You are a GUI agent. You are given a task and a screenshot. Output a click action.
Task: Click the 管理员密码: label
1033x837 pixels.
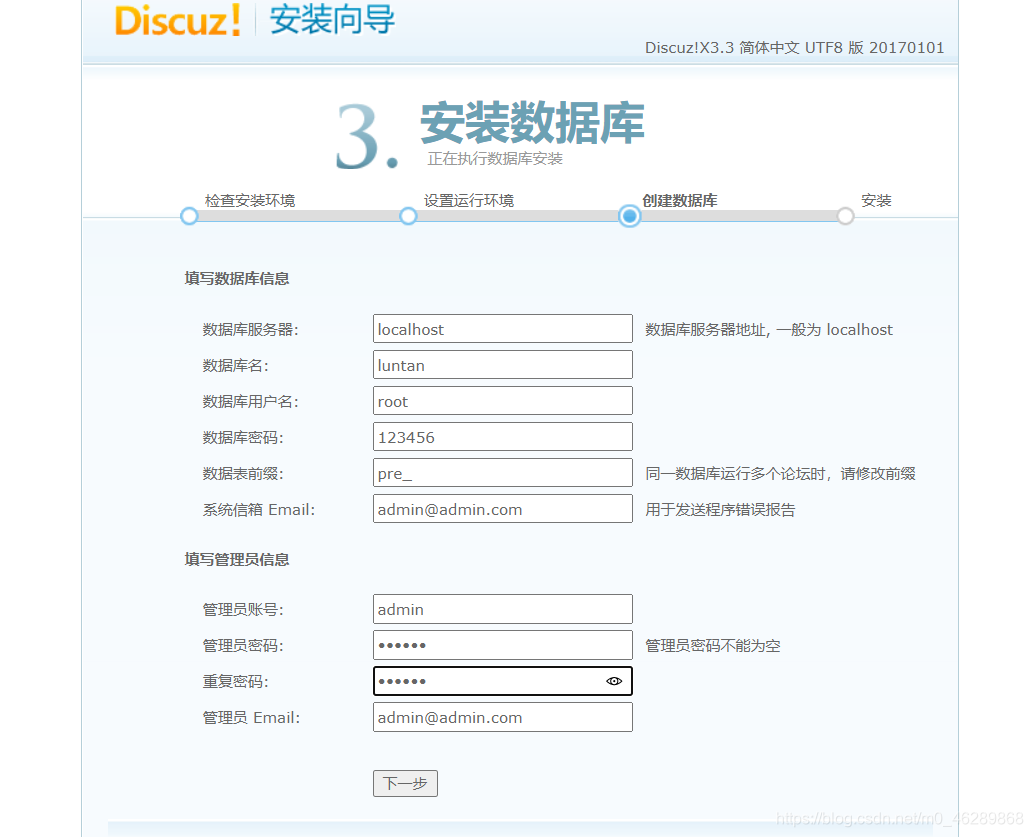[x=243, y=646]
